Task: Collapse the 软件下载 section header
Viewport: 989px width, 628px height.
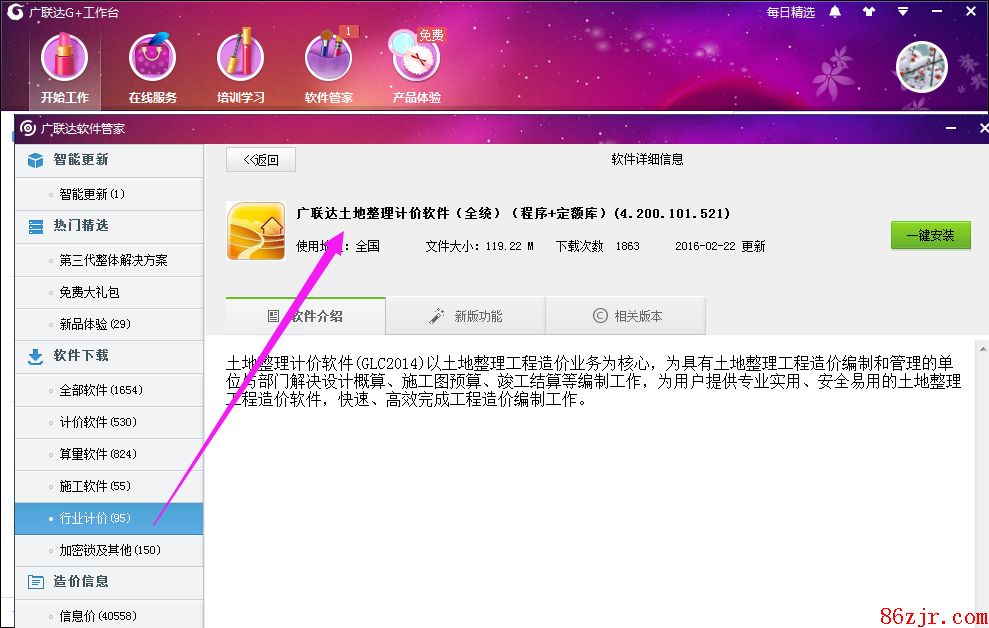Action: pyautogui.click(x=108, y=356)
